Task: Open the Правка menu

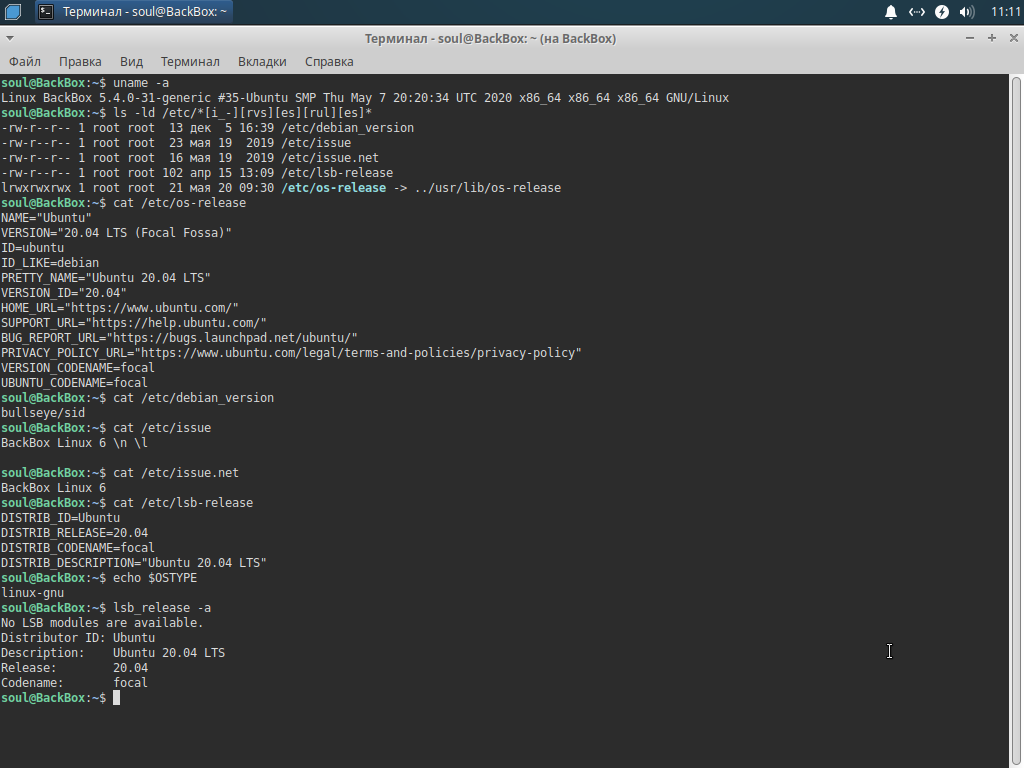Action: coord(80,61)
